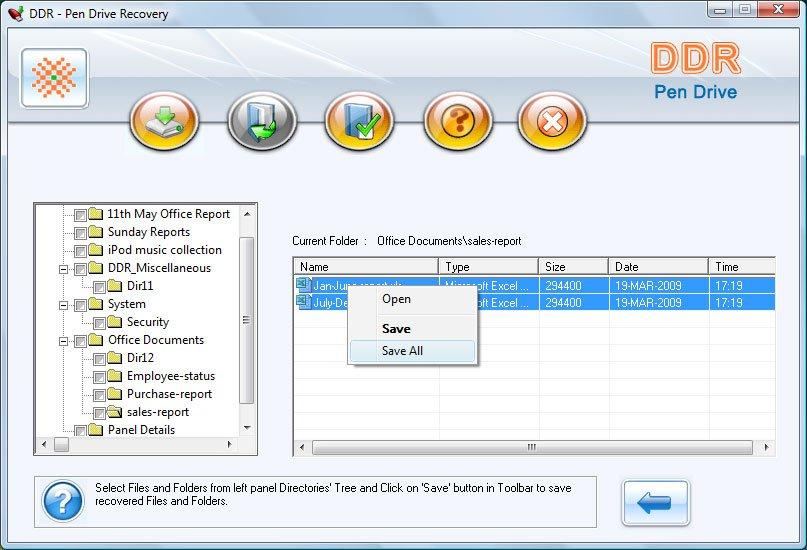
Task: Sort by the Name column header
Action: click(366, 267)
